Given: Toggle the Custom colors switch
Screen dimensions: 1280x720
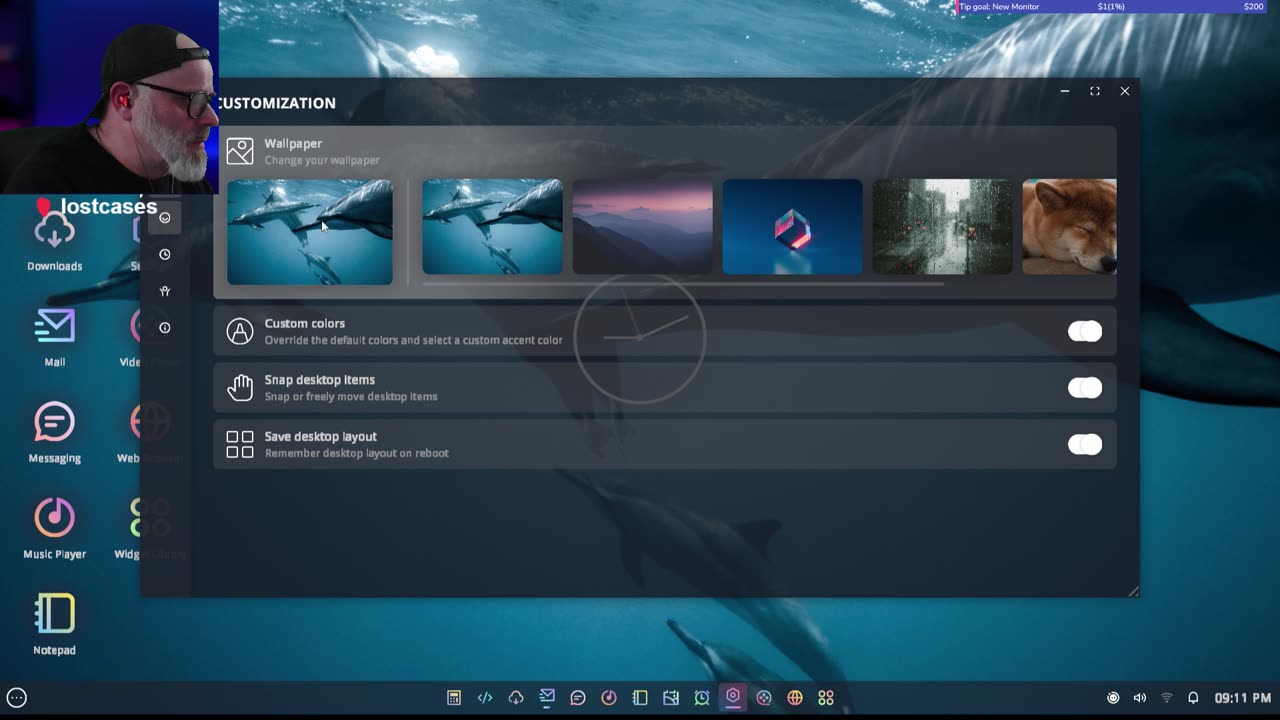Looking at the screenshot, I should click(x=1084, y=331).
